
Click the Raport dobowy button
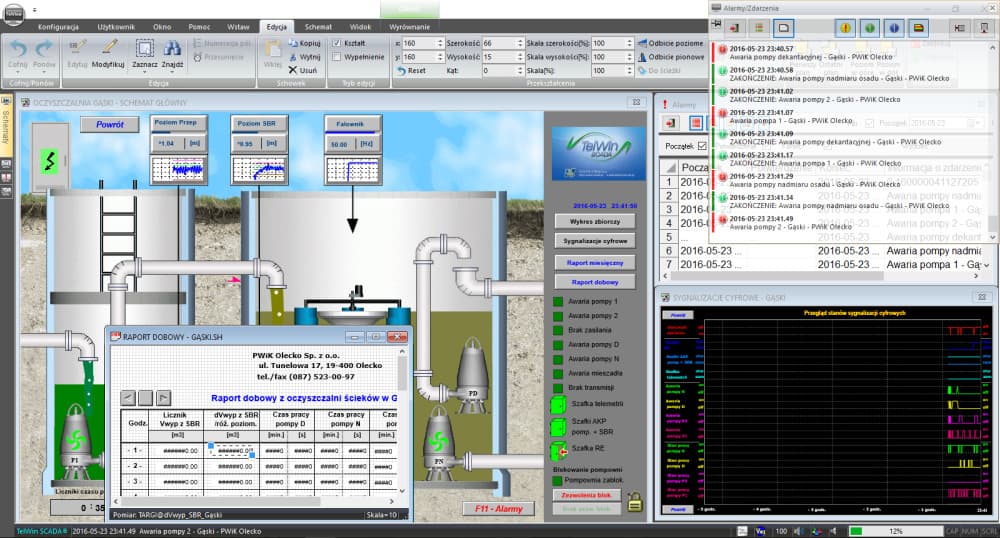tap(595, 282)
